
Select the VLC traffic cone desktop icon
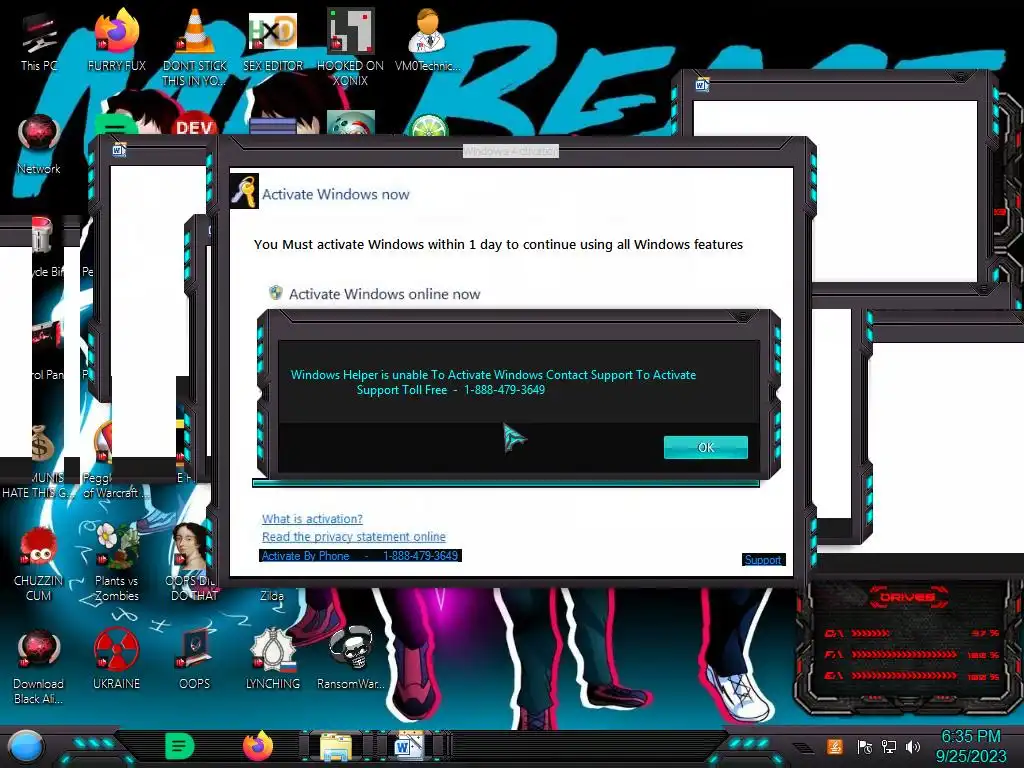point(195,47)
